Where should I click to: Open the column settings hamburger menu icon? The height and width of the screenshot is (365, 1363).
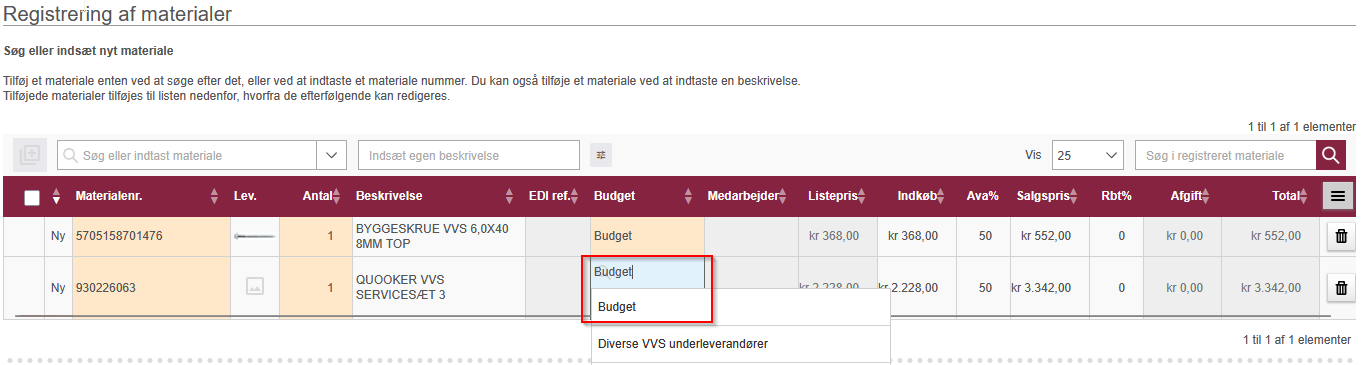pyautogui.click(x=1338, y=197)
